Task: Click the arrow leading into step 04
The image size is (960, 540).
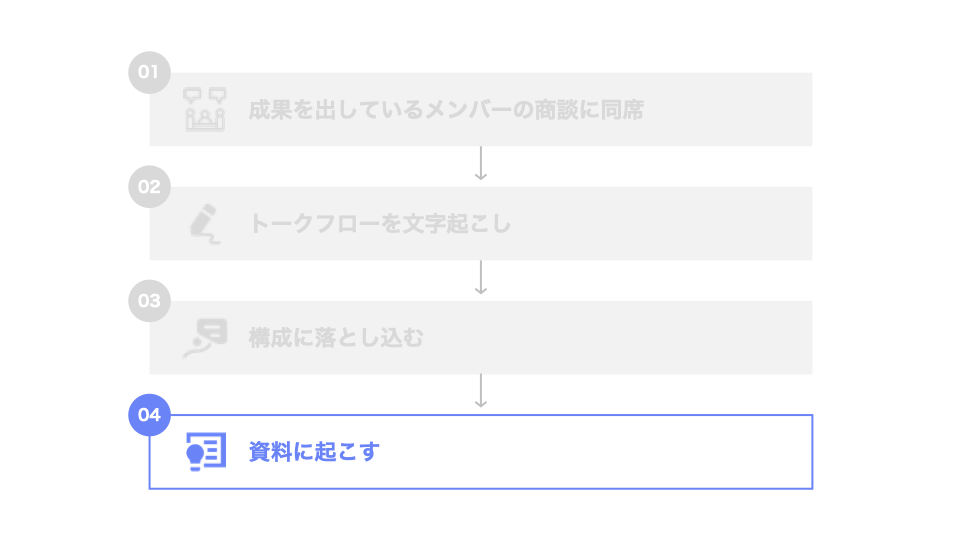Action: pos(481,392)
